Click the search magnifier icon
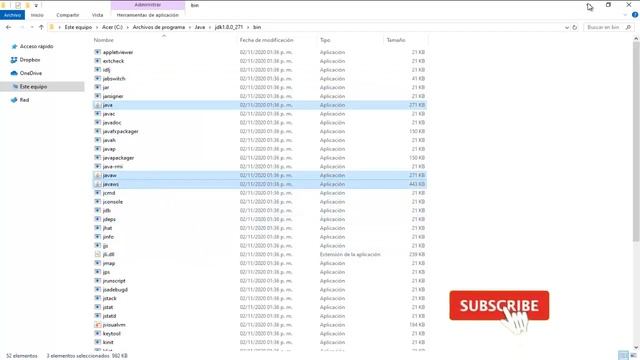Image resolution: width=640 pixels, height=360 pixels. (x=628, y=27)
